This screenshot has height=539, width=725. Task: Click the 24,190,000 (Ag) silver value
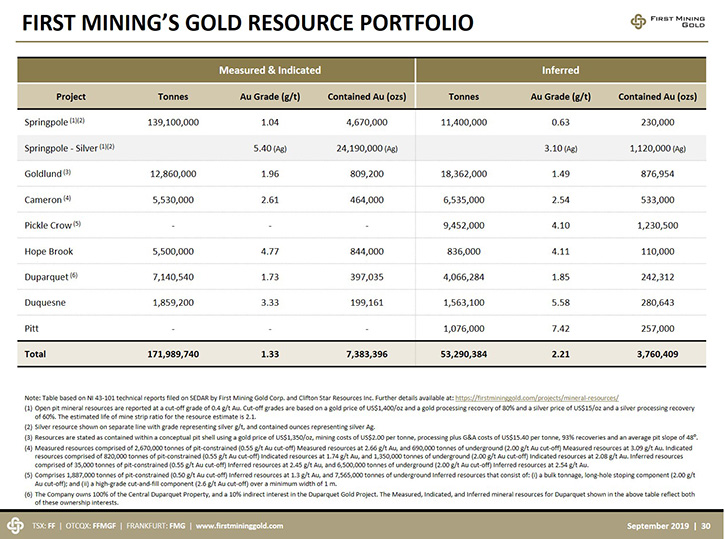(x=367, y=148)
